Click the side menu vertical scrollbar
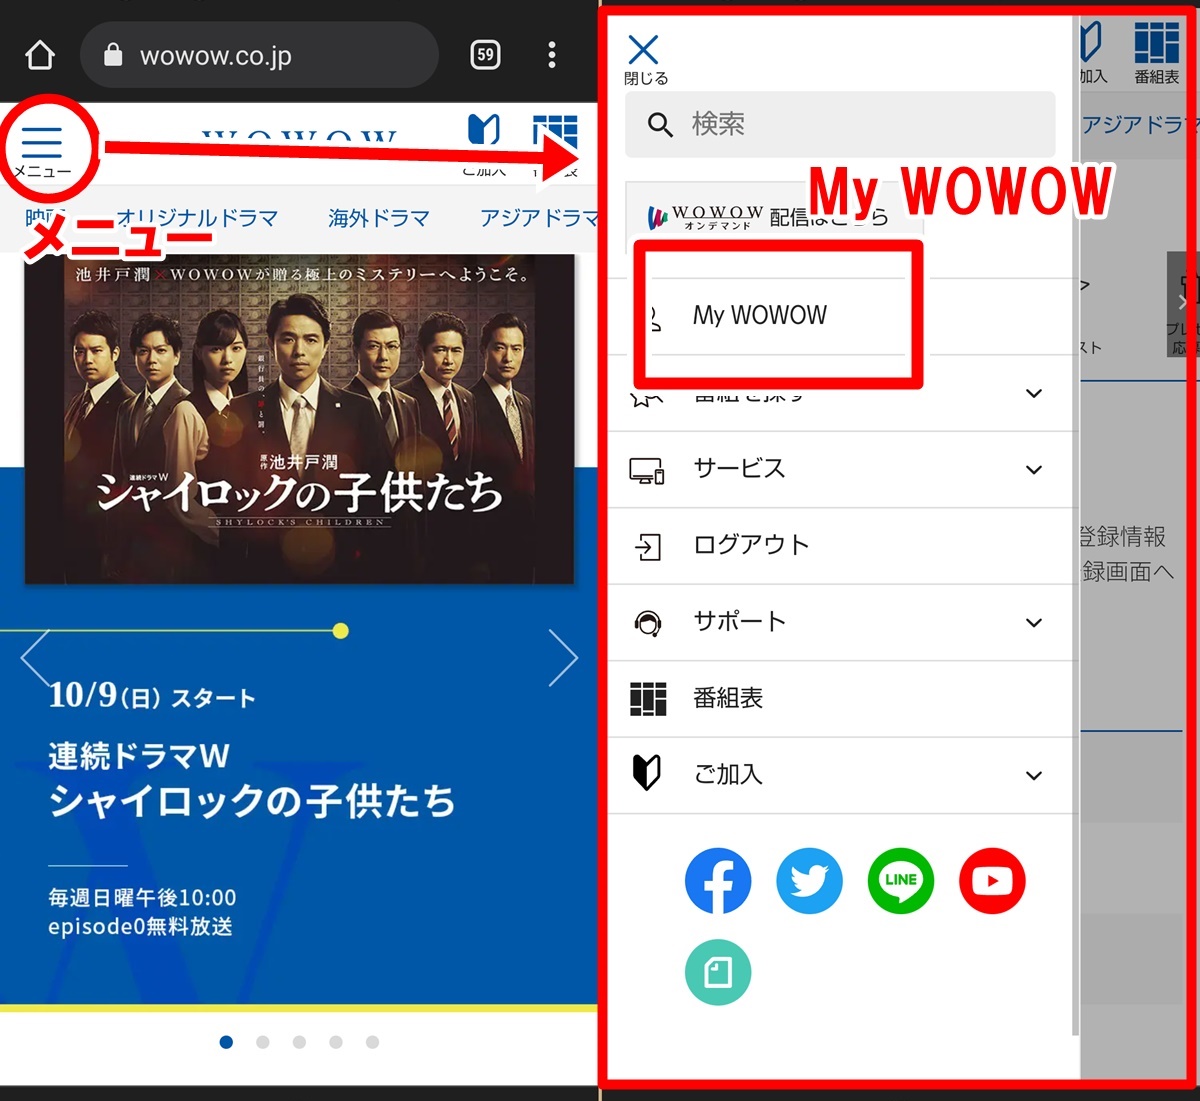Screen dimensions: 1200x1101 tap(1076, 525)
